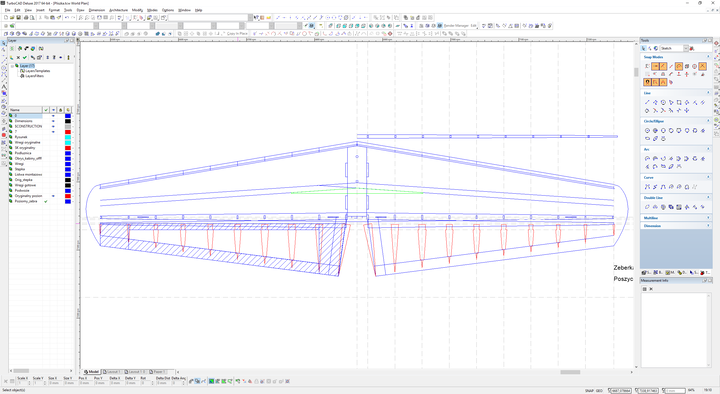720x394 pixels.
Task: Click the first Double Line tool icon
Action: [x=647, y=207]
